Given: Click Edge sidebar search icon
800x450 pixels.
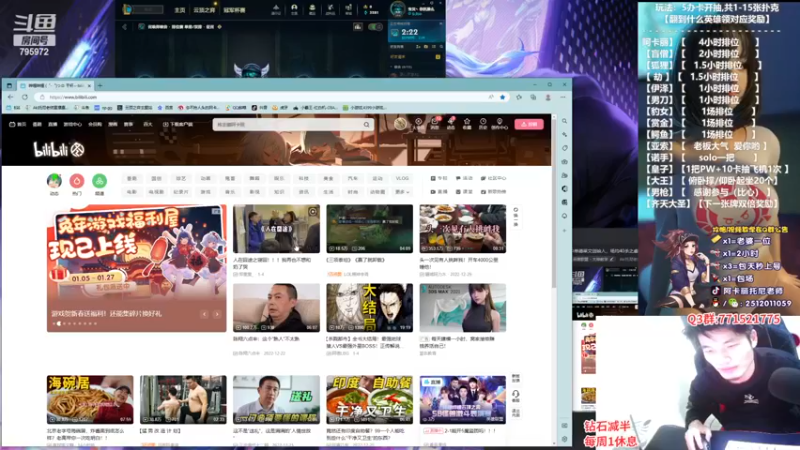Looking at the screenshot, I should (564, 121).
